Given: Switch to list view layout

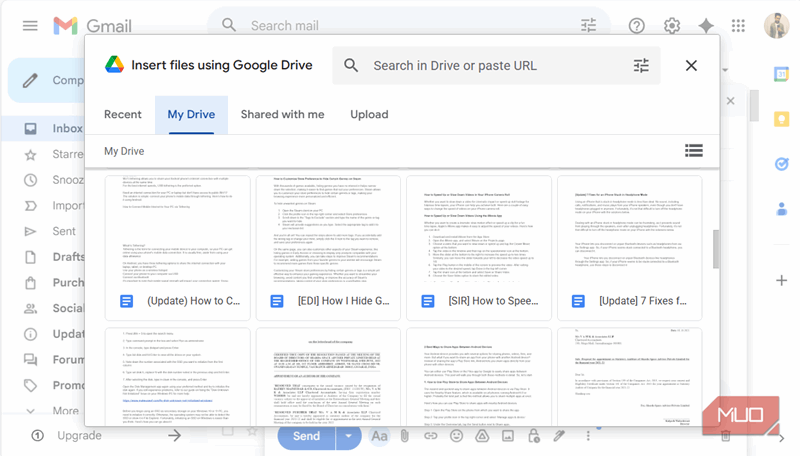Looking at the screenshot, I should (x=693, y=151).
